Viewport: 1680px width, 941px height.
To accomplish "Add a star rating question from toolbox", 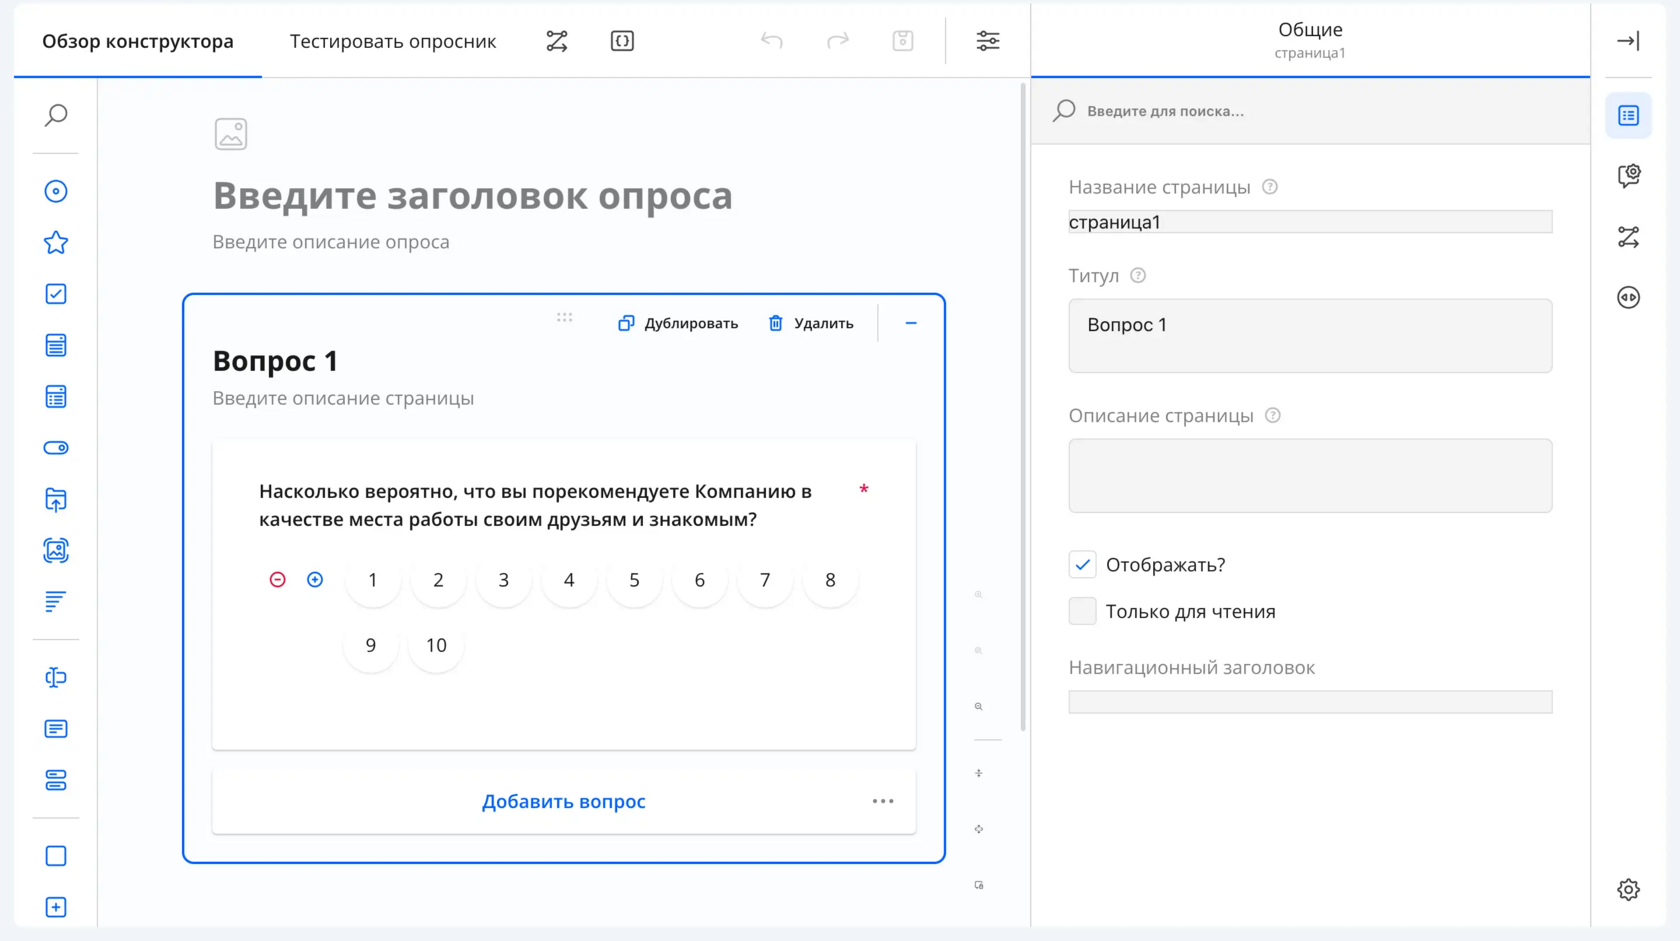I will pos(56,243).
